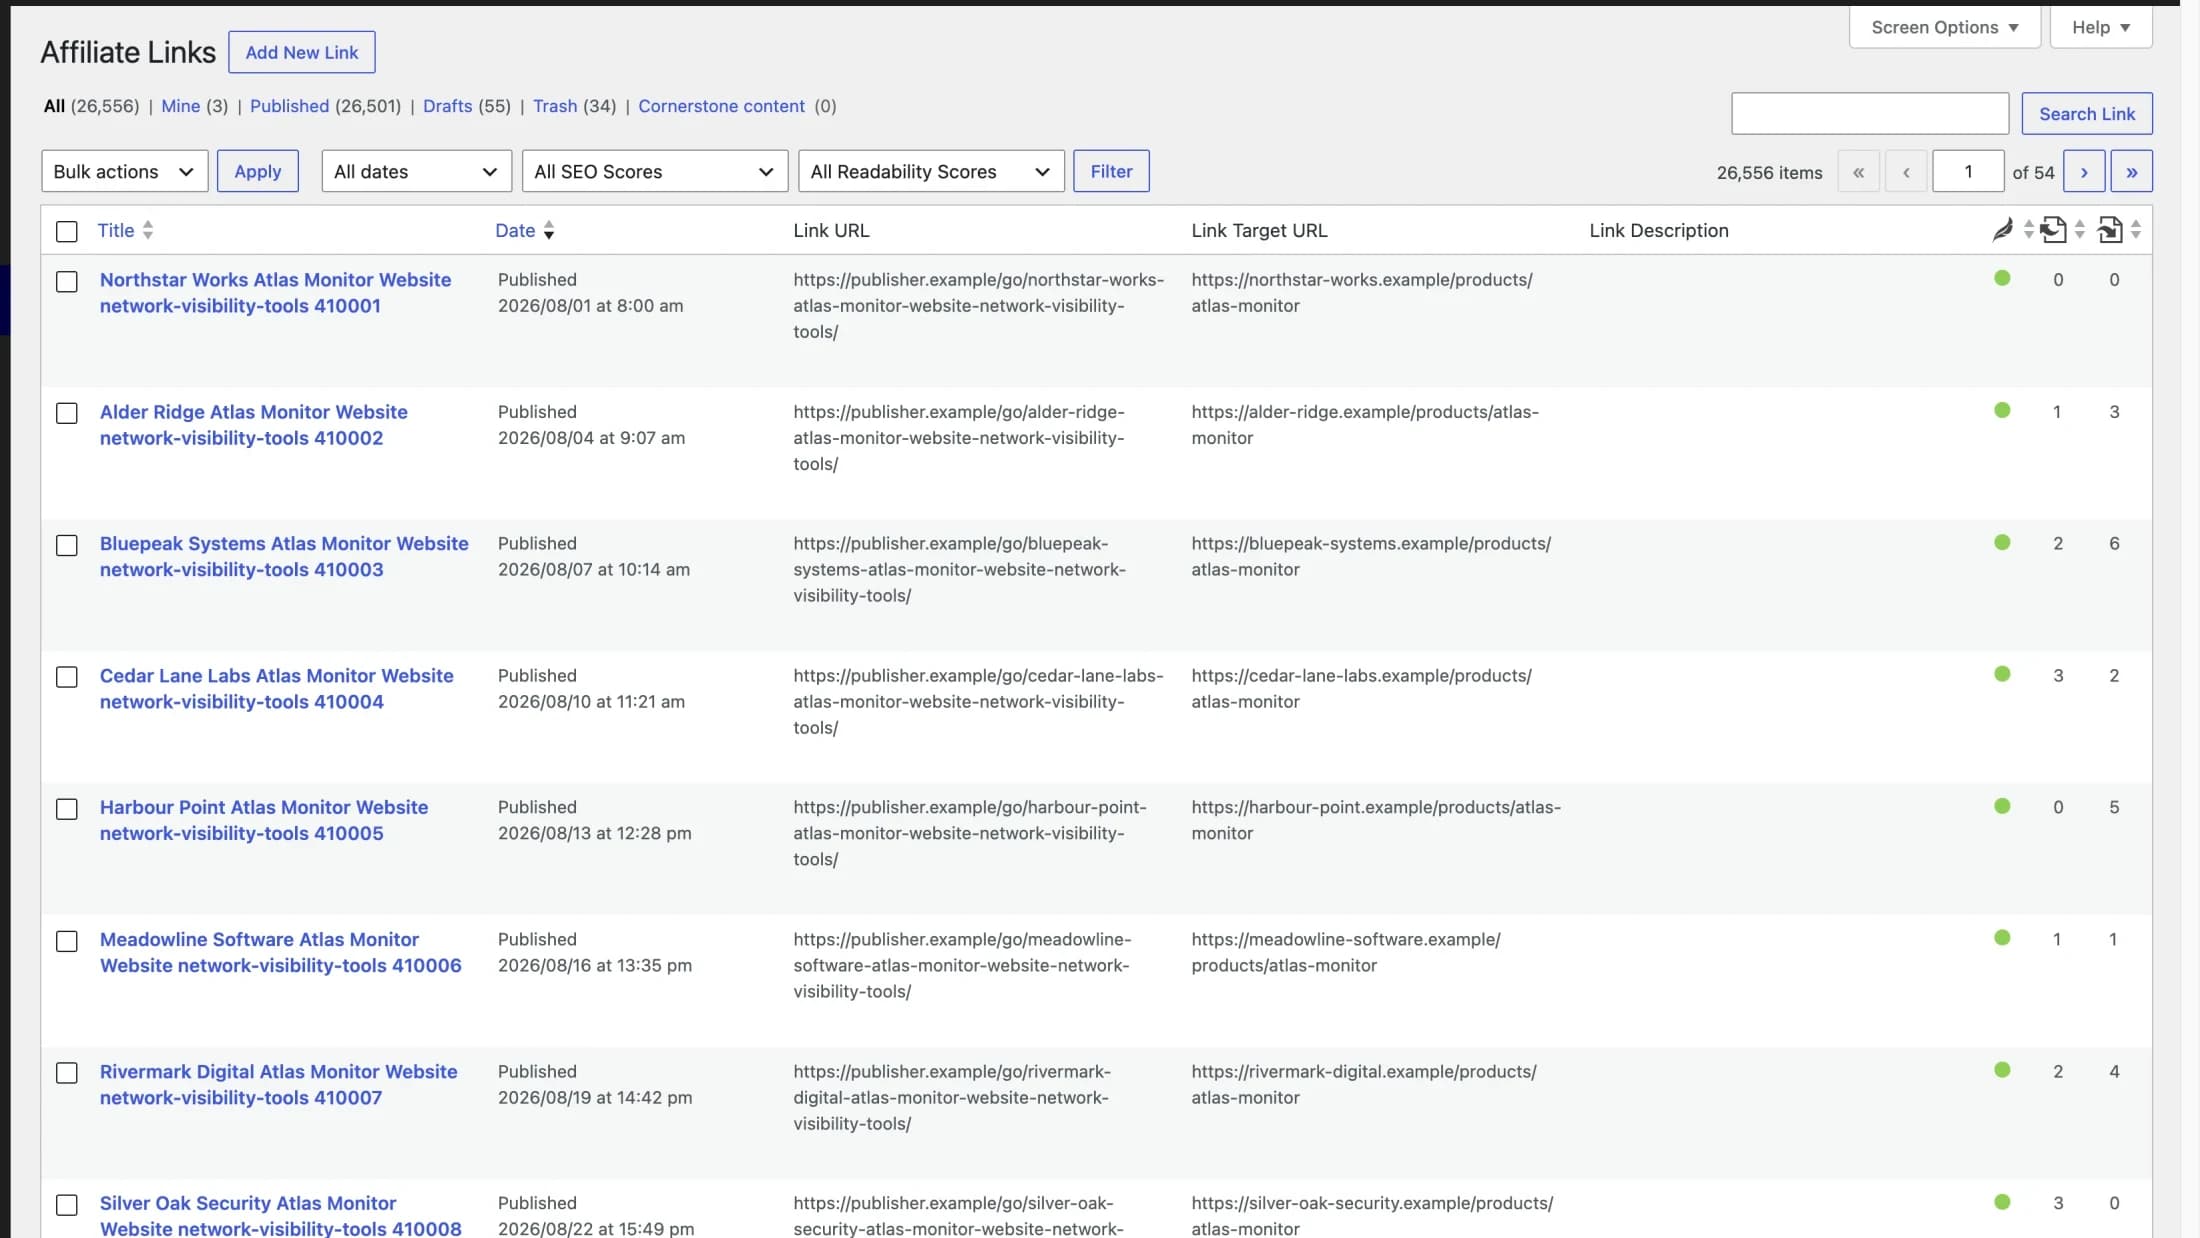Screen dimensions: 2200x1238
Task: Click the current page number field
Action: coord(1968,171)
